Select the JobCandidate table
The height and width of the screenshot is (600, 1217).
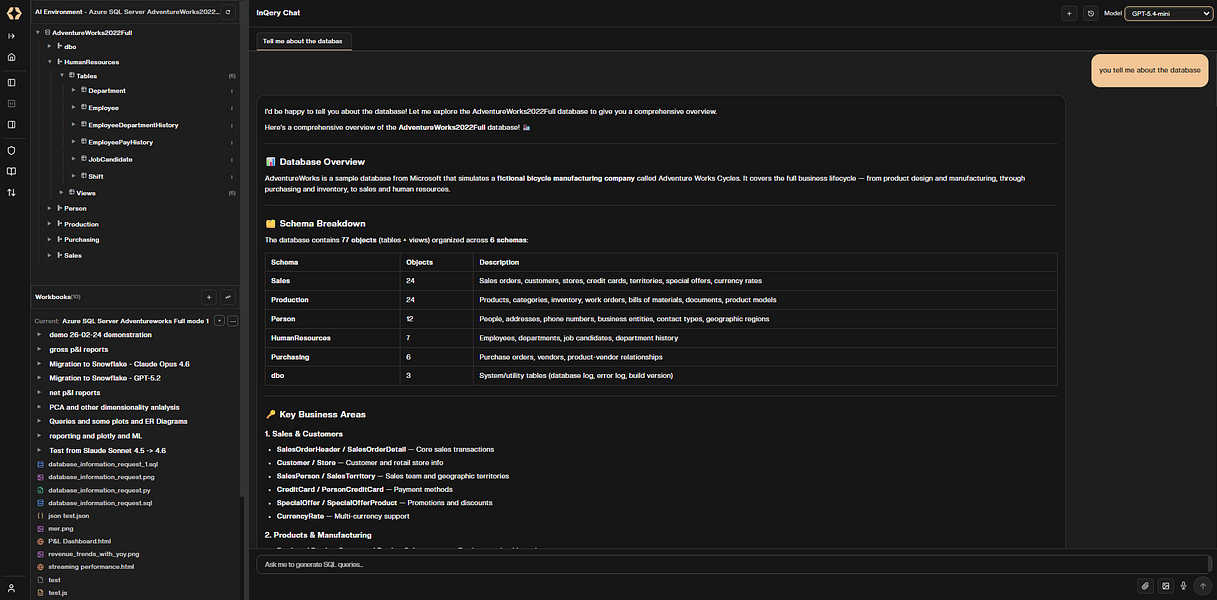(x=110, y=159)
